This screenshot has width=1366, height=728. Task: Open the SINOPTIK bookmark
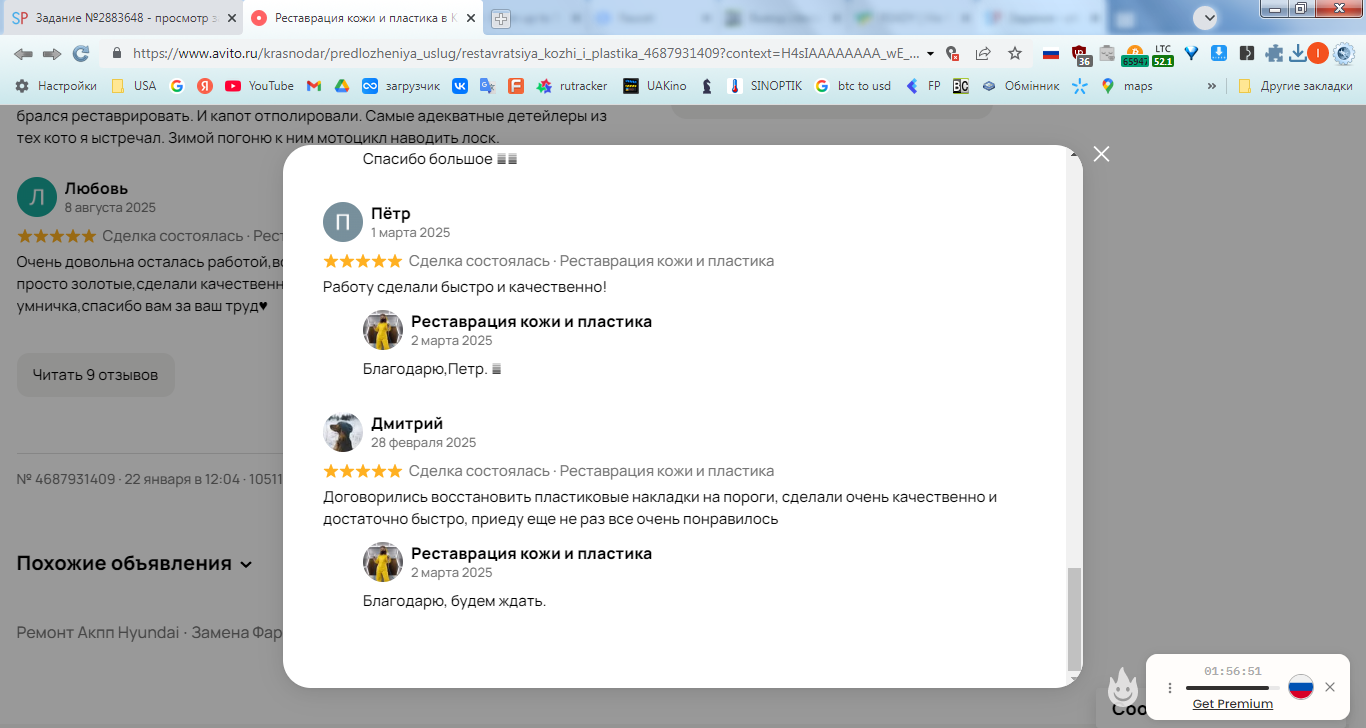click(764, 86)
